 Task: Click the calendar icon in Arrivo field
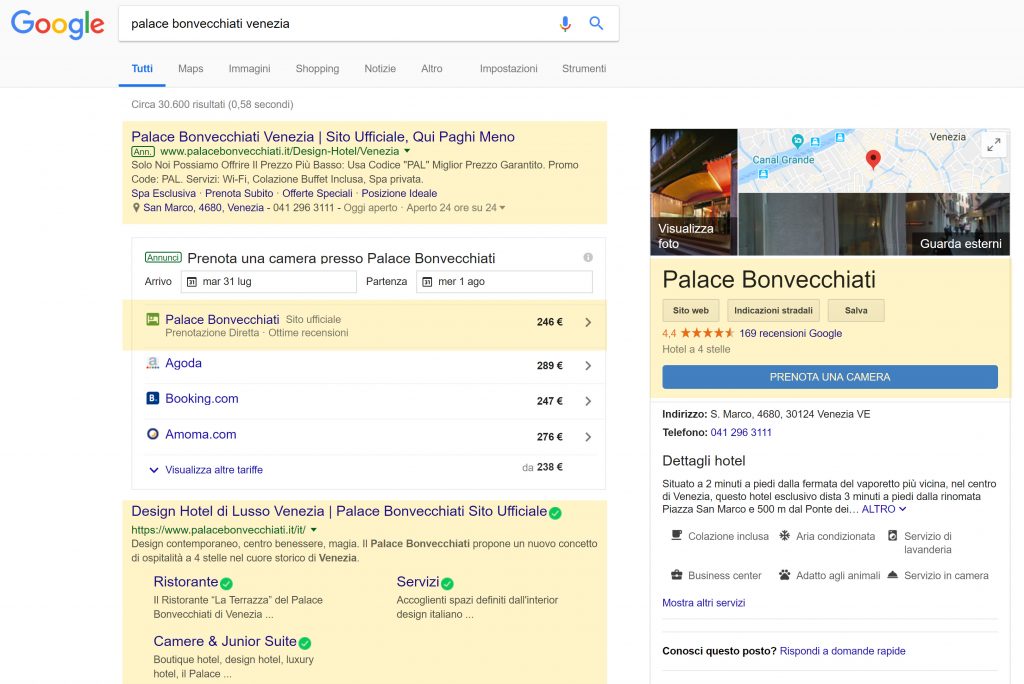192,282
